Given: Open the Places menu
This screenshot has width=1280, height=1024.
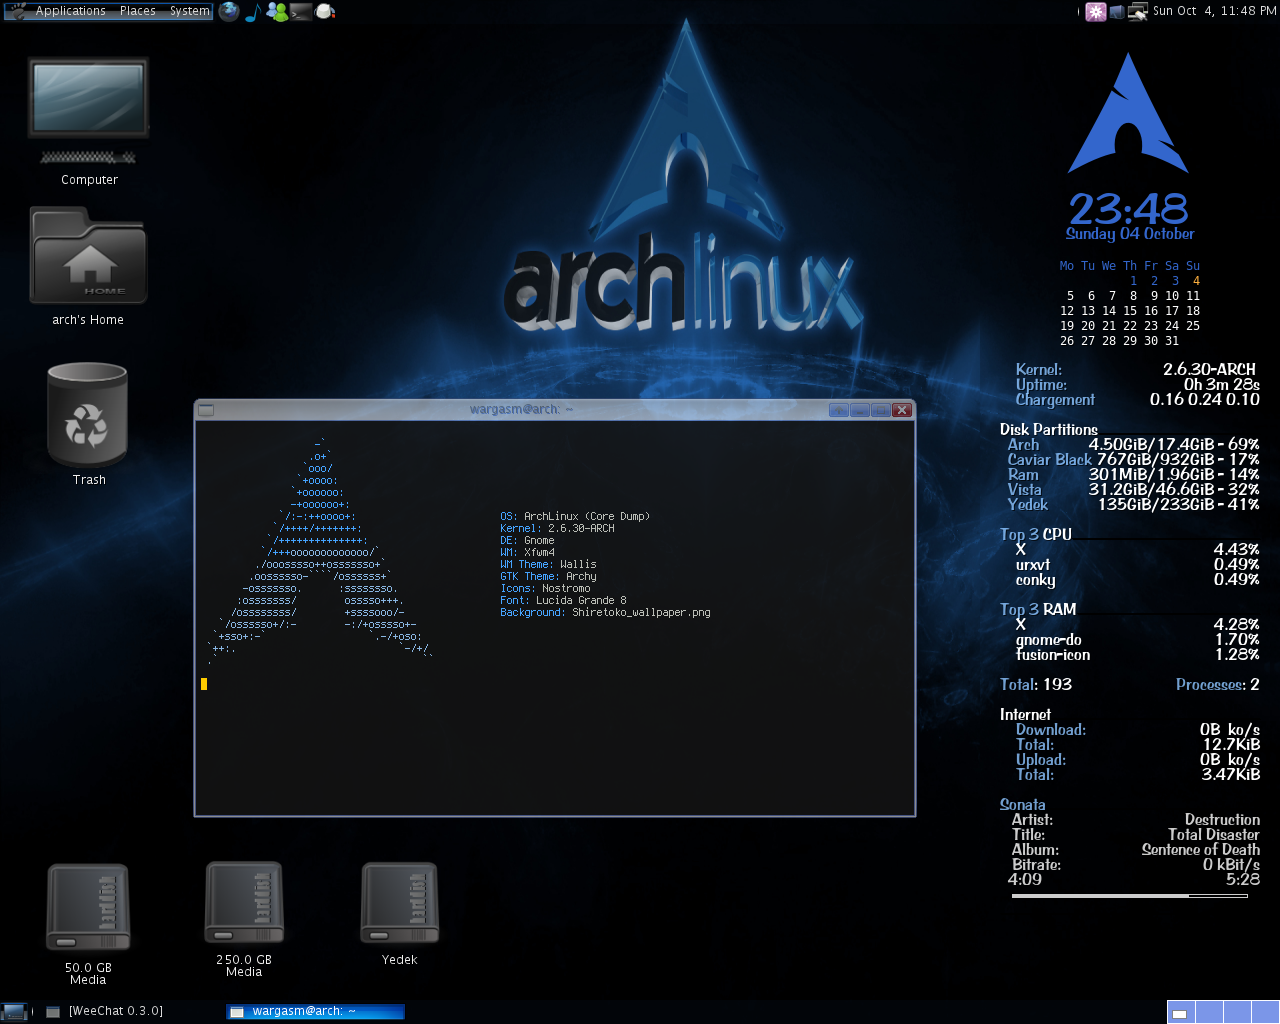Looking at the screenshot, I should 138,11.
